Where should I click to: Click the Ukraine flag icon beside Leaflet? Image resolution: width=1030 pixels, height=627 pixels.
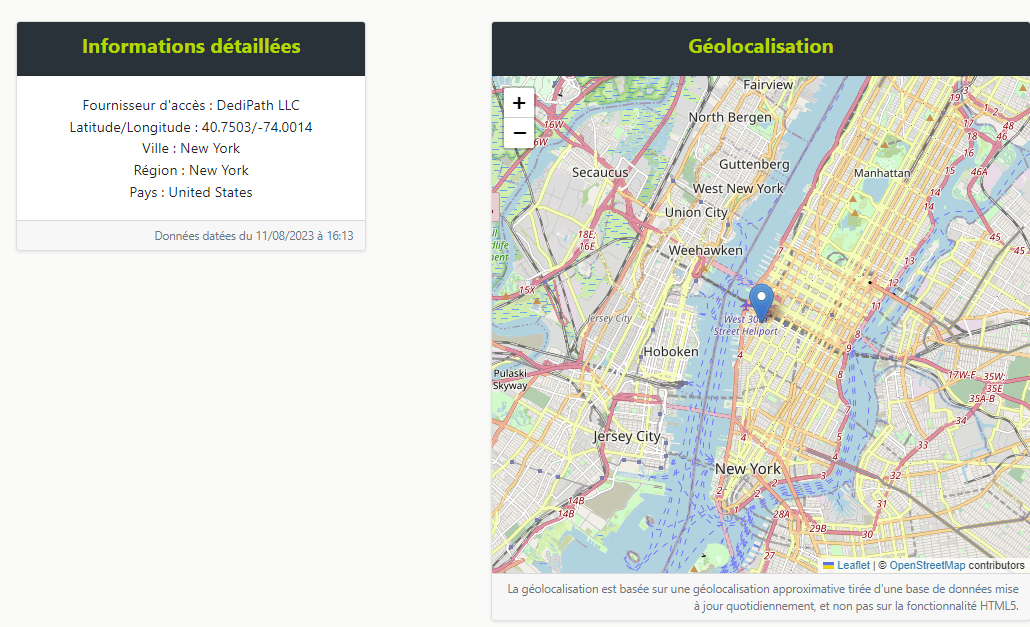coord(828,565)
